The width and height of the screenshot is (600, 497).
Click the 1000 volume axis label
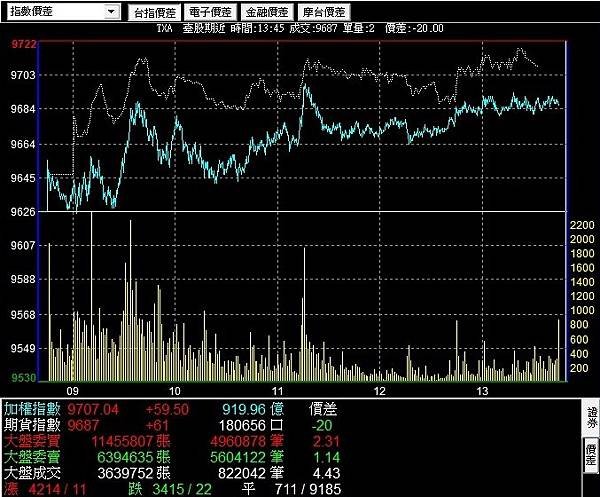[x=582, y=310]
